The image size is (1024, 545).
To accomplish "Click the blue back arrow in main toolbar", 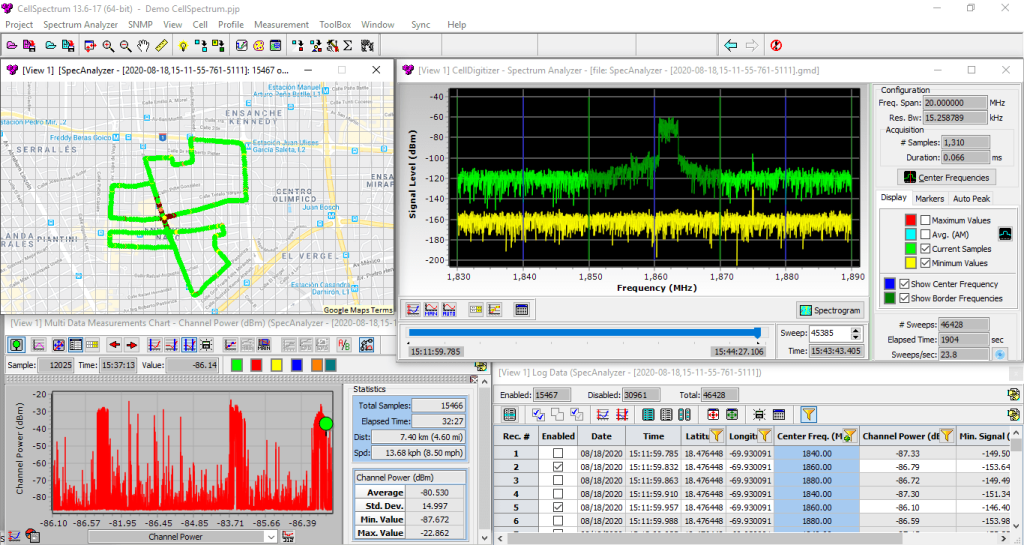I will pyautogui.click(x=730, y=45).
